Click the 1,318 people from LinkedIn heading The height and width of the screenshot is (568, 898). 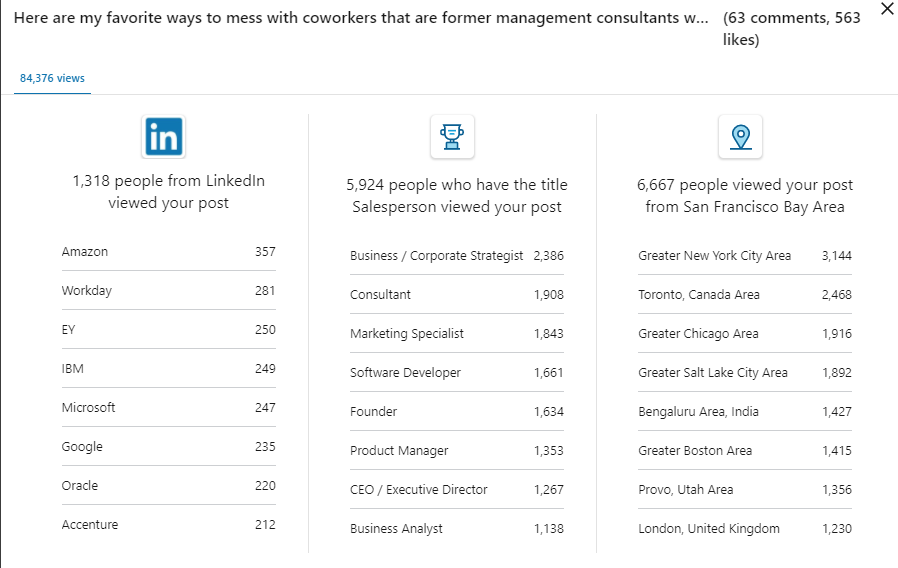point(168,192)
